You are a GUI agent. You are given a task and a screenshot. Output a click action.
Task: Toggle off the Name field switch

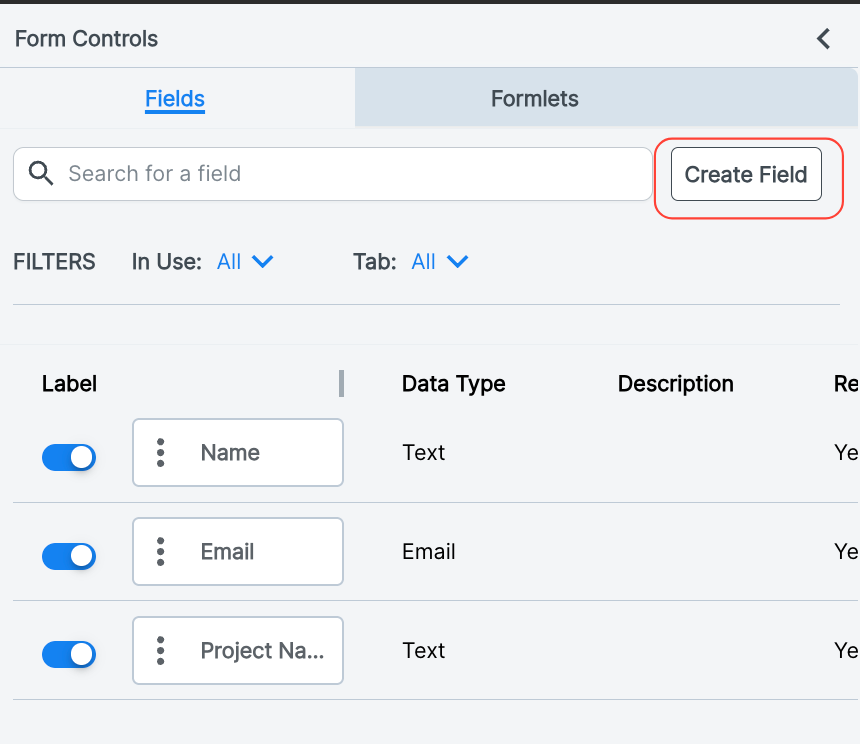pyautogui.click(x=69, y=457)
